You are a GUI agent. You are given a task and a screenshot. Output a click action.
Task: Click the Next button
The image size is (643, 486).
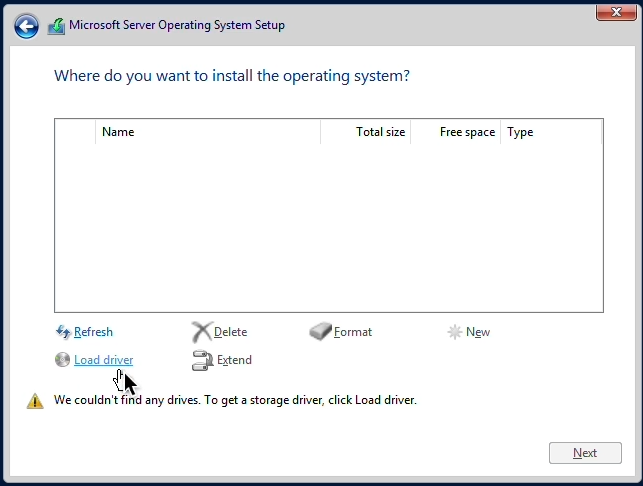(x=585, y=453)
